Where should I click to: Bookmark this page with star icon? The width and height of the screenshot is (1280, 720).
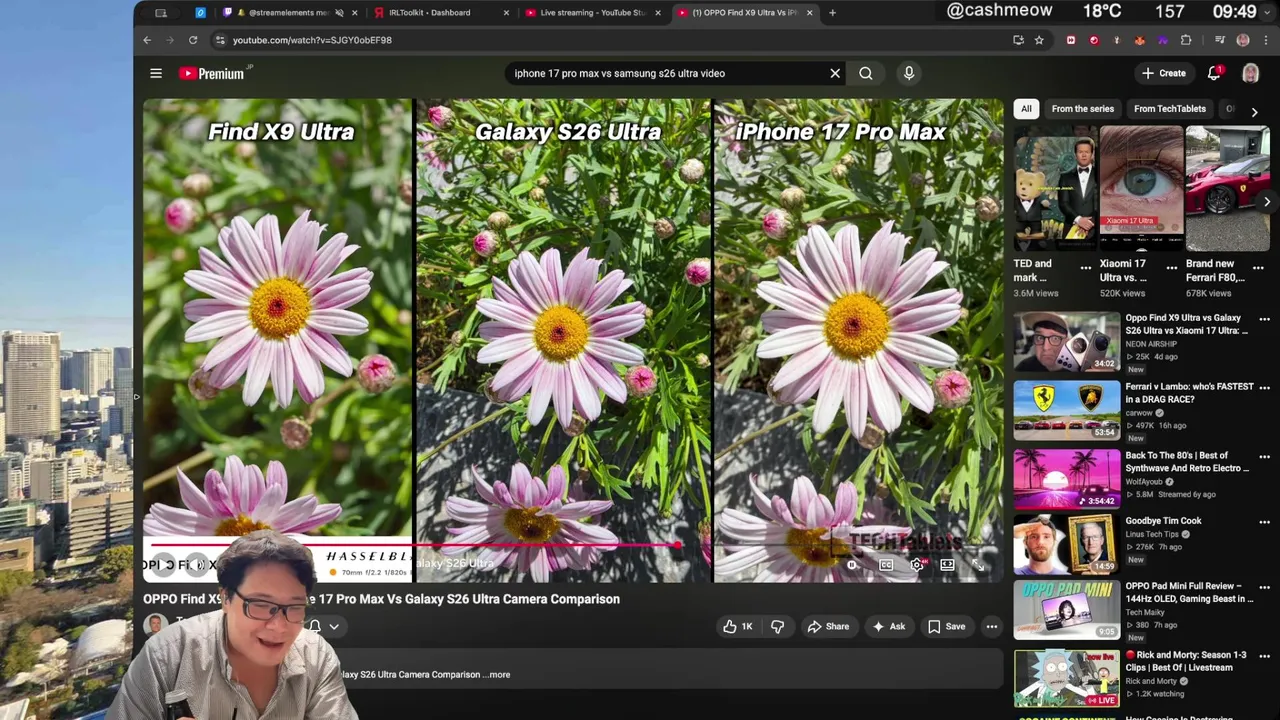click(1039, 40)
